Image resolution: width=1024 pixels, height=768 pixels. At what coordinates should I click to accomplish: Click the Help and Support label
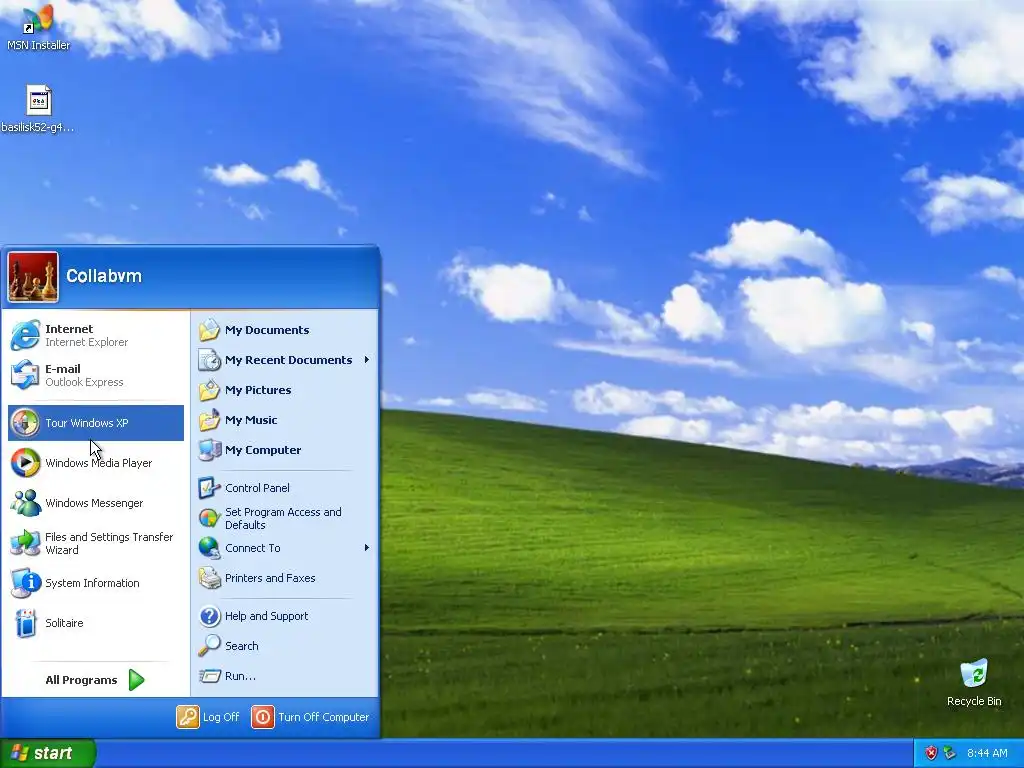click(x=266, y=616)
